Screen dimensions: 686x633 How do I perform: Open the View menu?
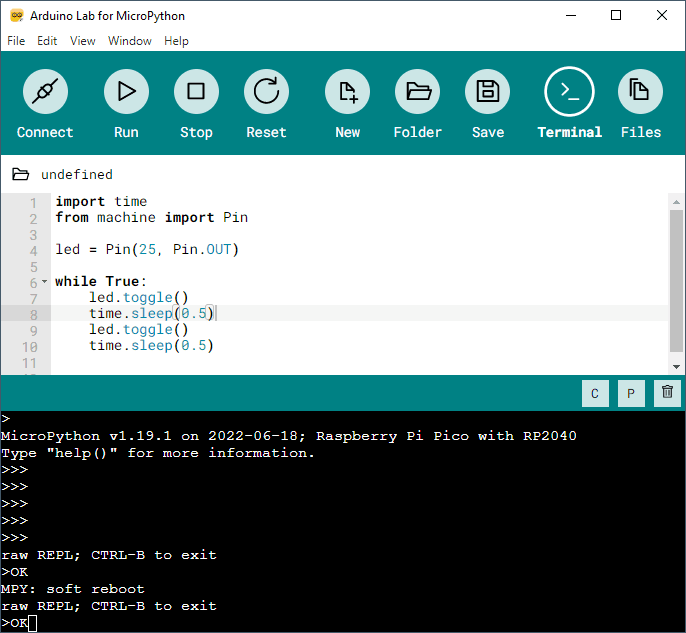[x=83, y=41]
